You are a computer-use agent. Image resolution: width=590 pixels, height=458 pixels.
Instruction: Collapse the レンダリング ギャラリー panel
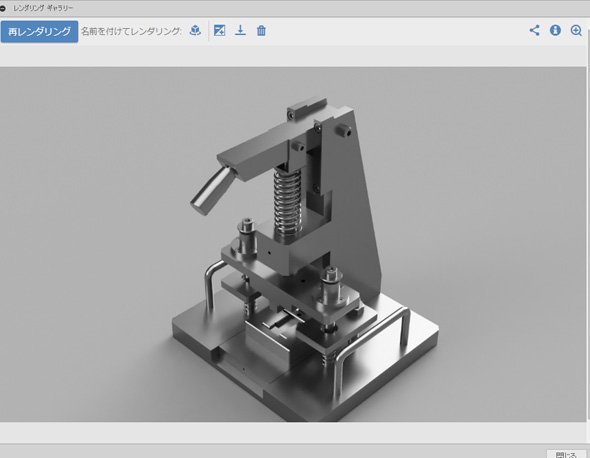pos(3,8)
